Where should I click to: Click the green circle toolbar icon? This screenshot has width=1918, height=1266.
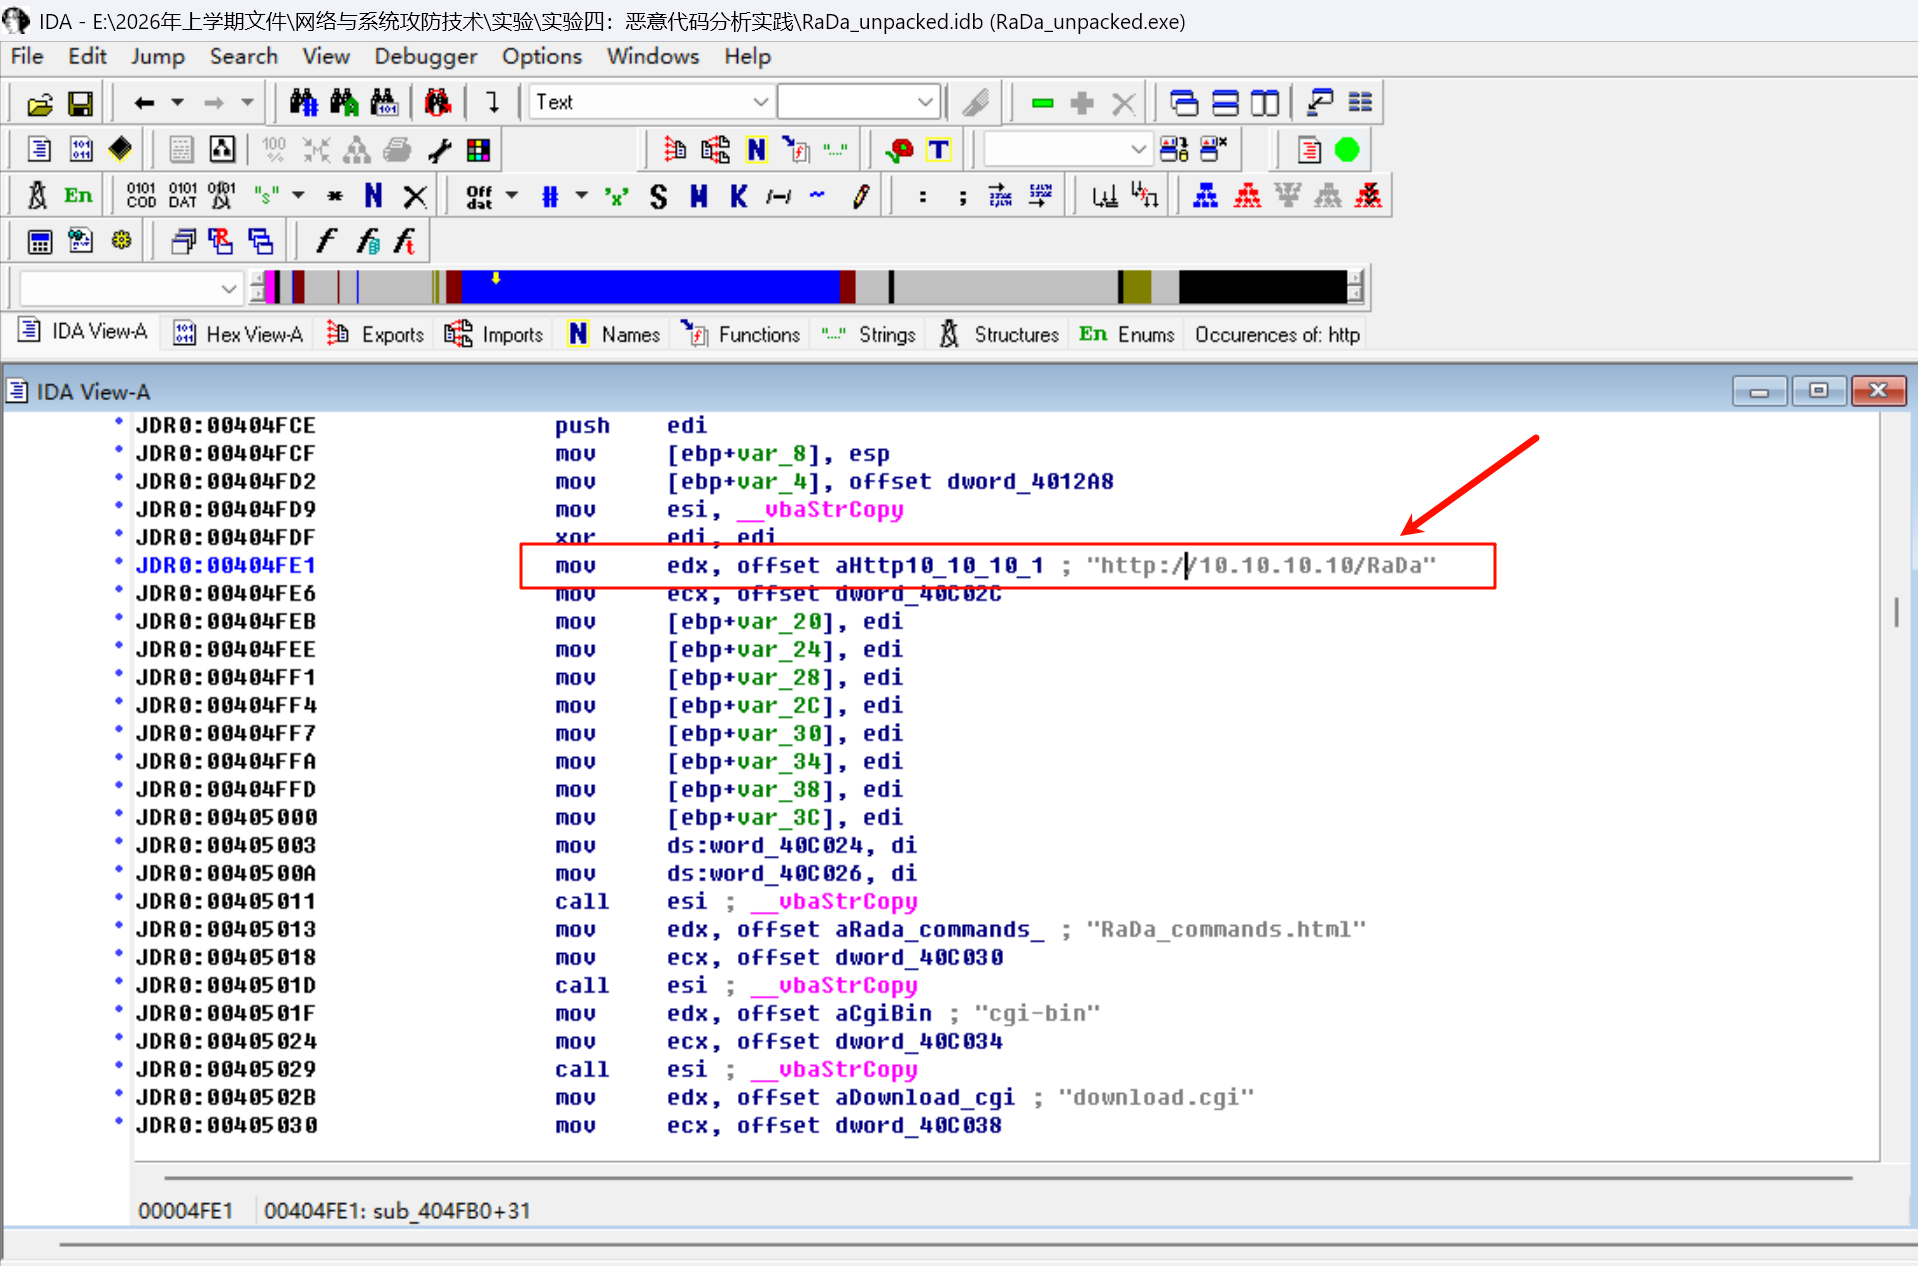tap(1347, 150)
